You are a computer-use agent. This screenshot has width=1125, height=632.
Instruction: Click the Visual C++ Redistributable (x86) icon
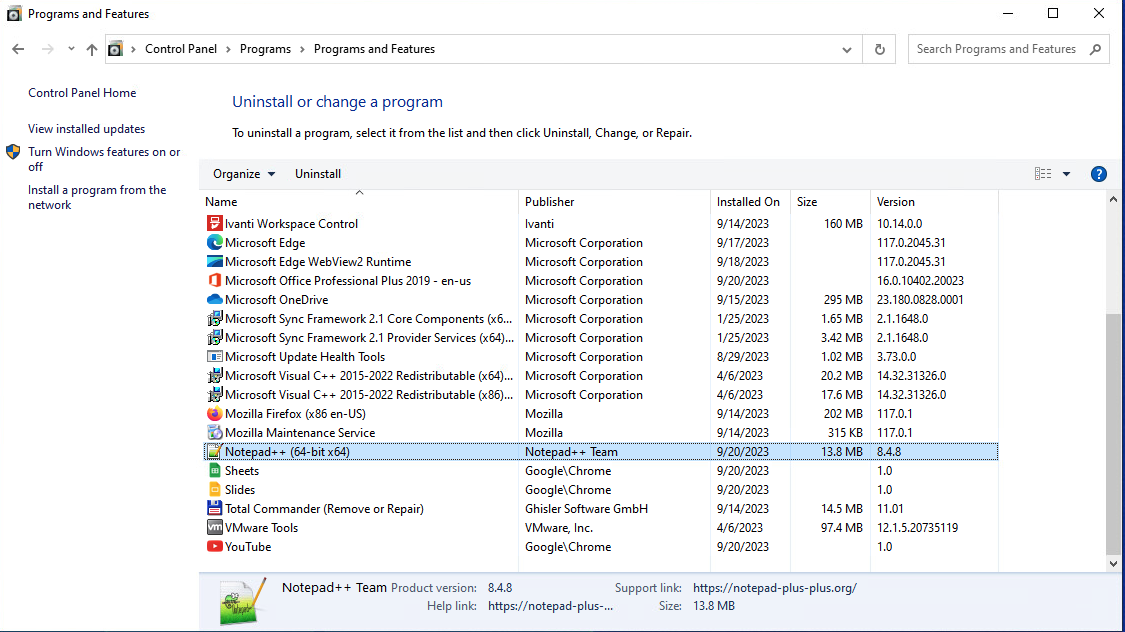tap(214, 395)
